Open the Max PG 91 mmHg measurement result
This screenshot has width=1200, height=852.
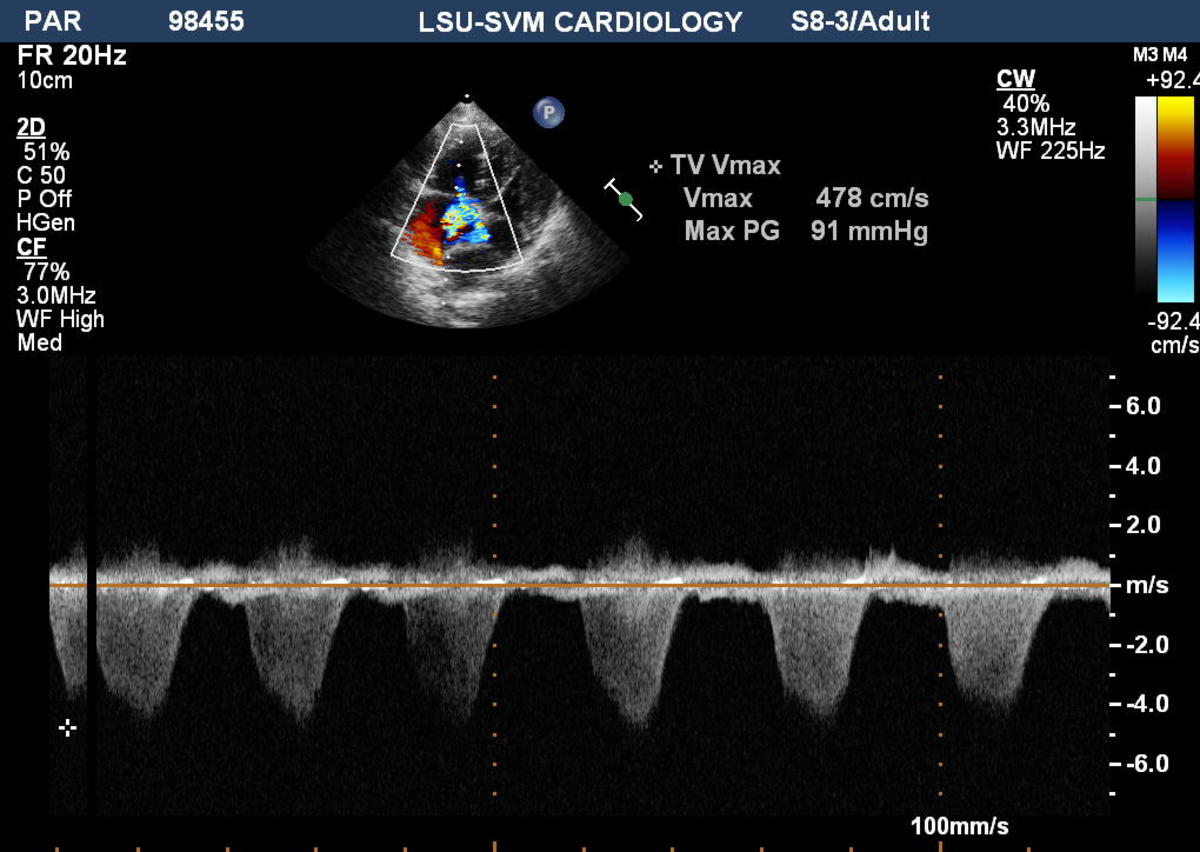pyautogui.click(x=800, y=231)
